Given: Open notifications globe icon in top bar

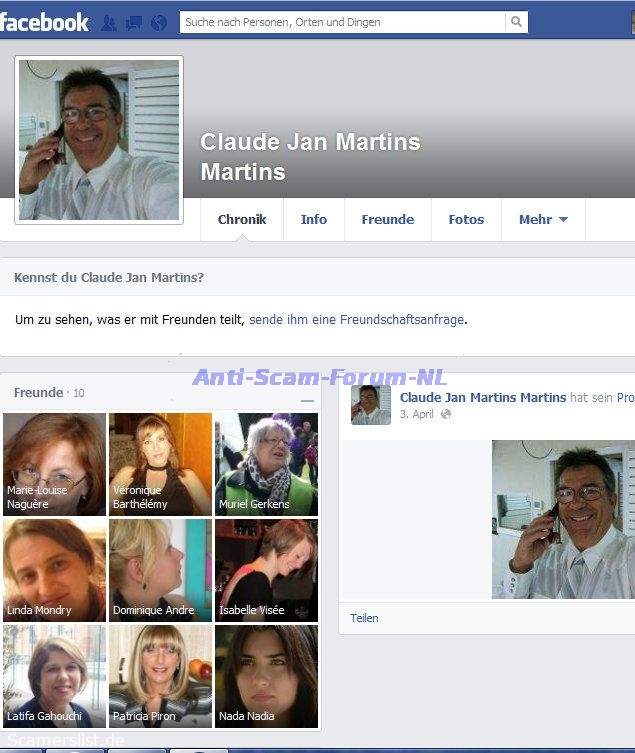Looking at the screenshot, I should [x=158, y=22].
